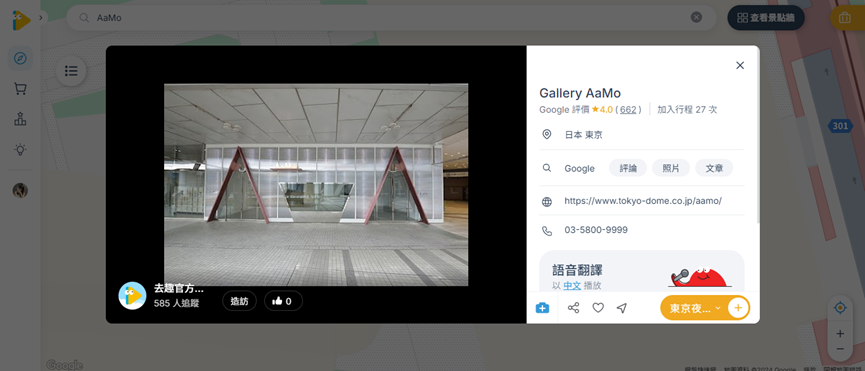Click the navigation arrow icon

point(622,308)
